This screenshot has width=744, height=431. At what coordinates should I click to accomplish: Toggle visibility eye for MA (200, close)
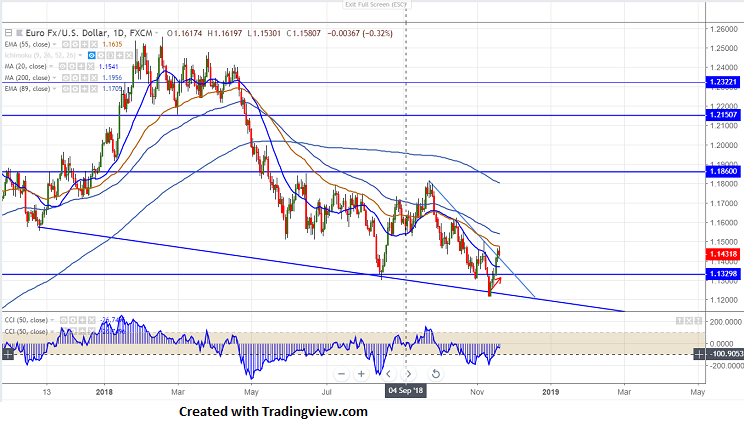point(65,78)
